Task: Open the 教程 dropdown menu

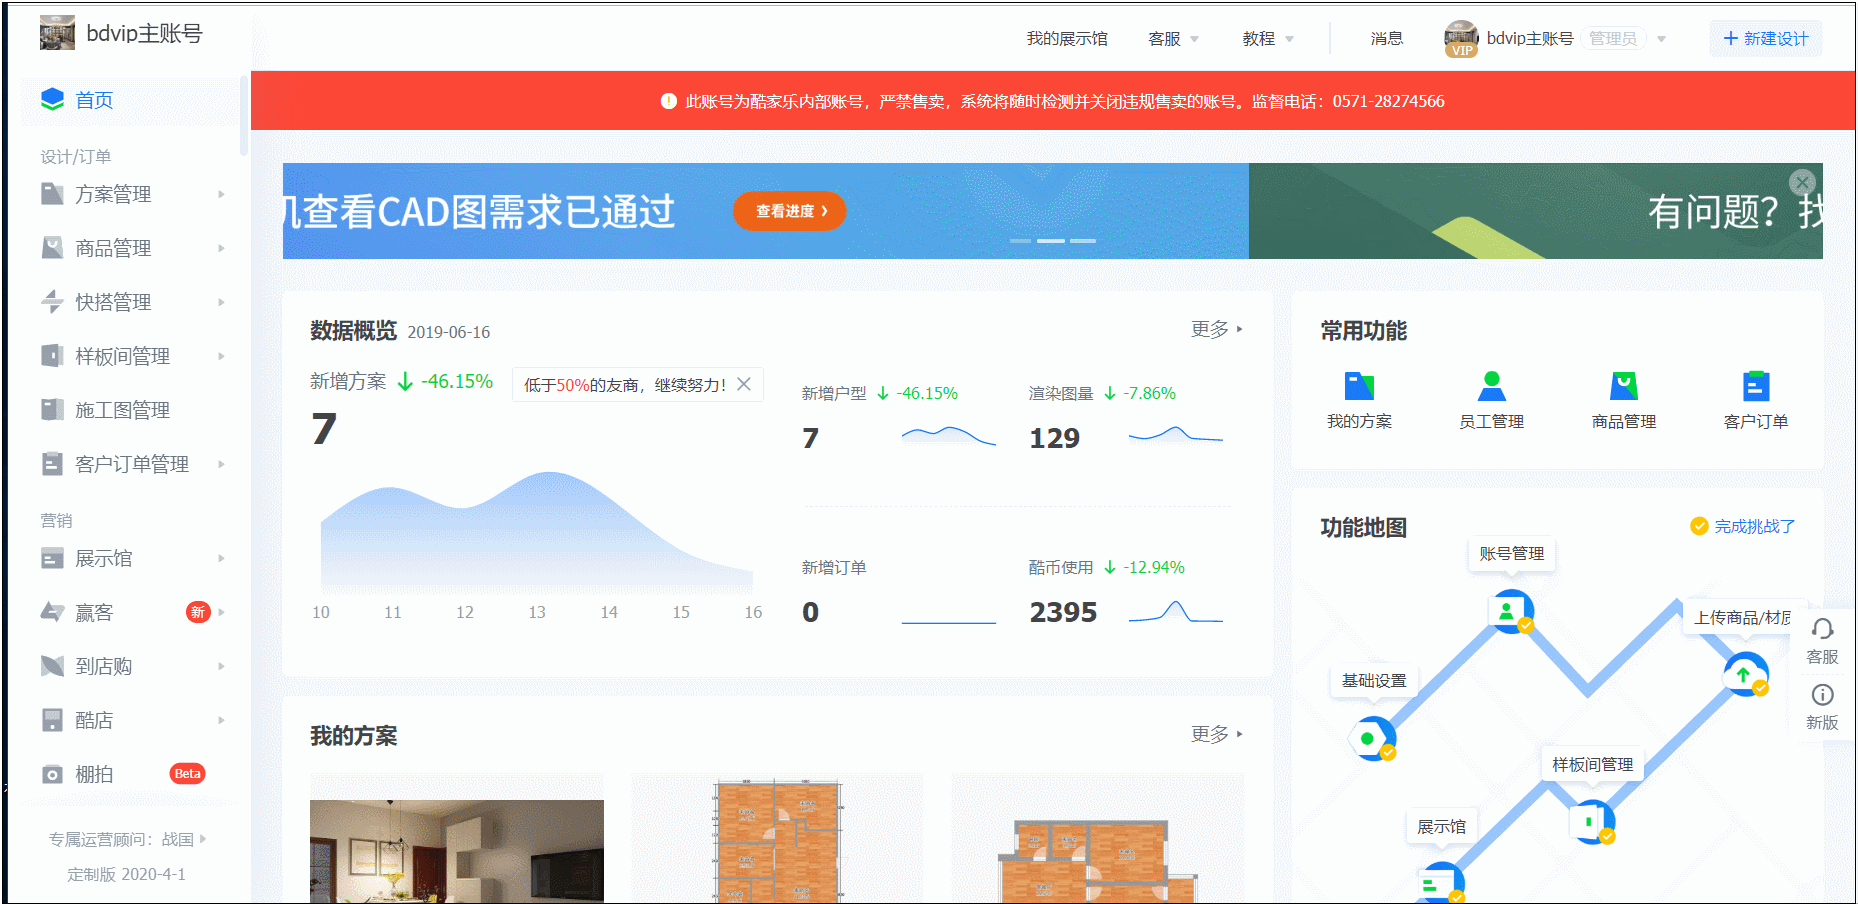Action: 1267,39
